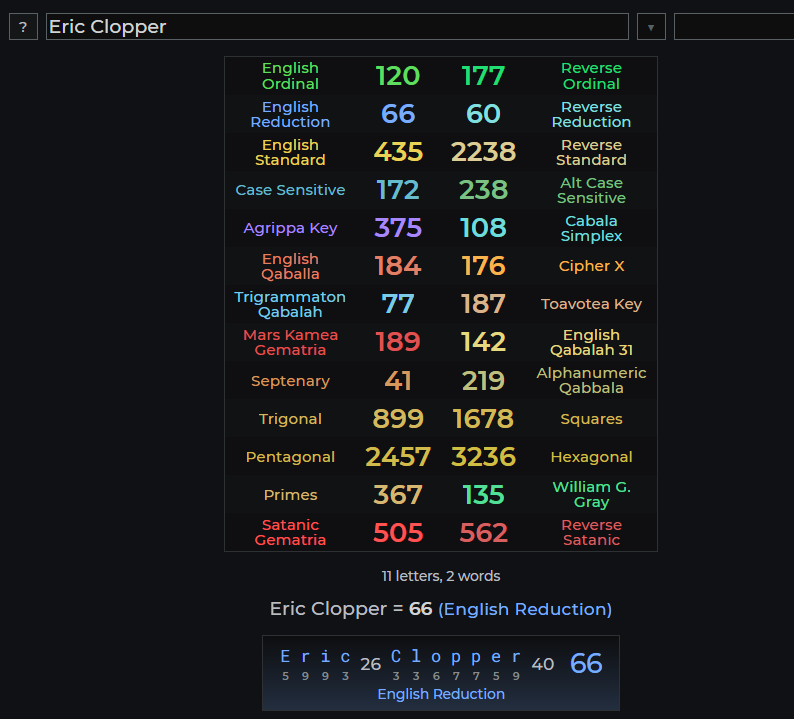Select the English Standard cipher label
The image size is (794, 719).
(x=290, y=152)
